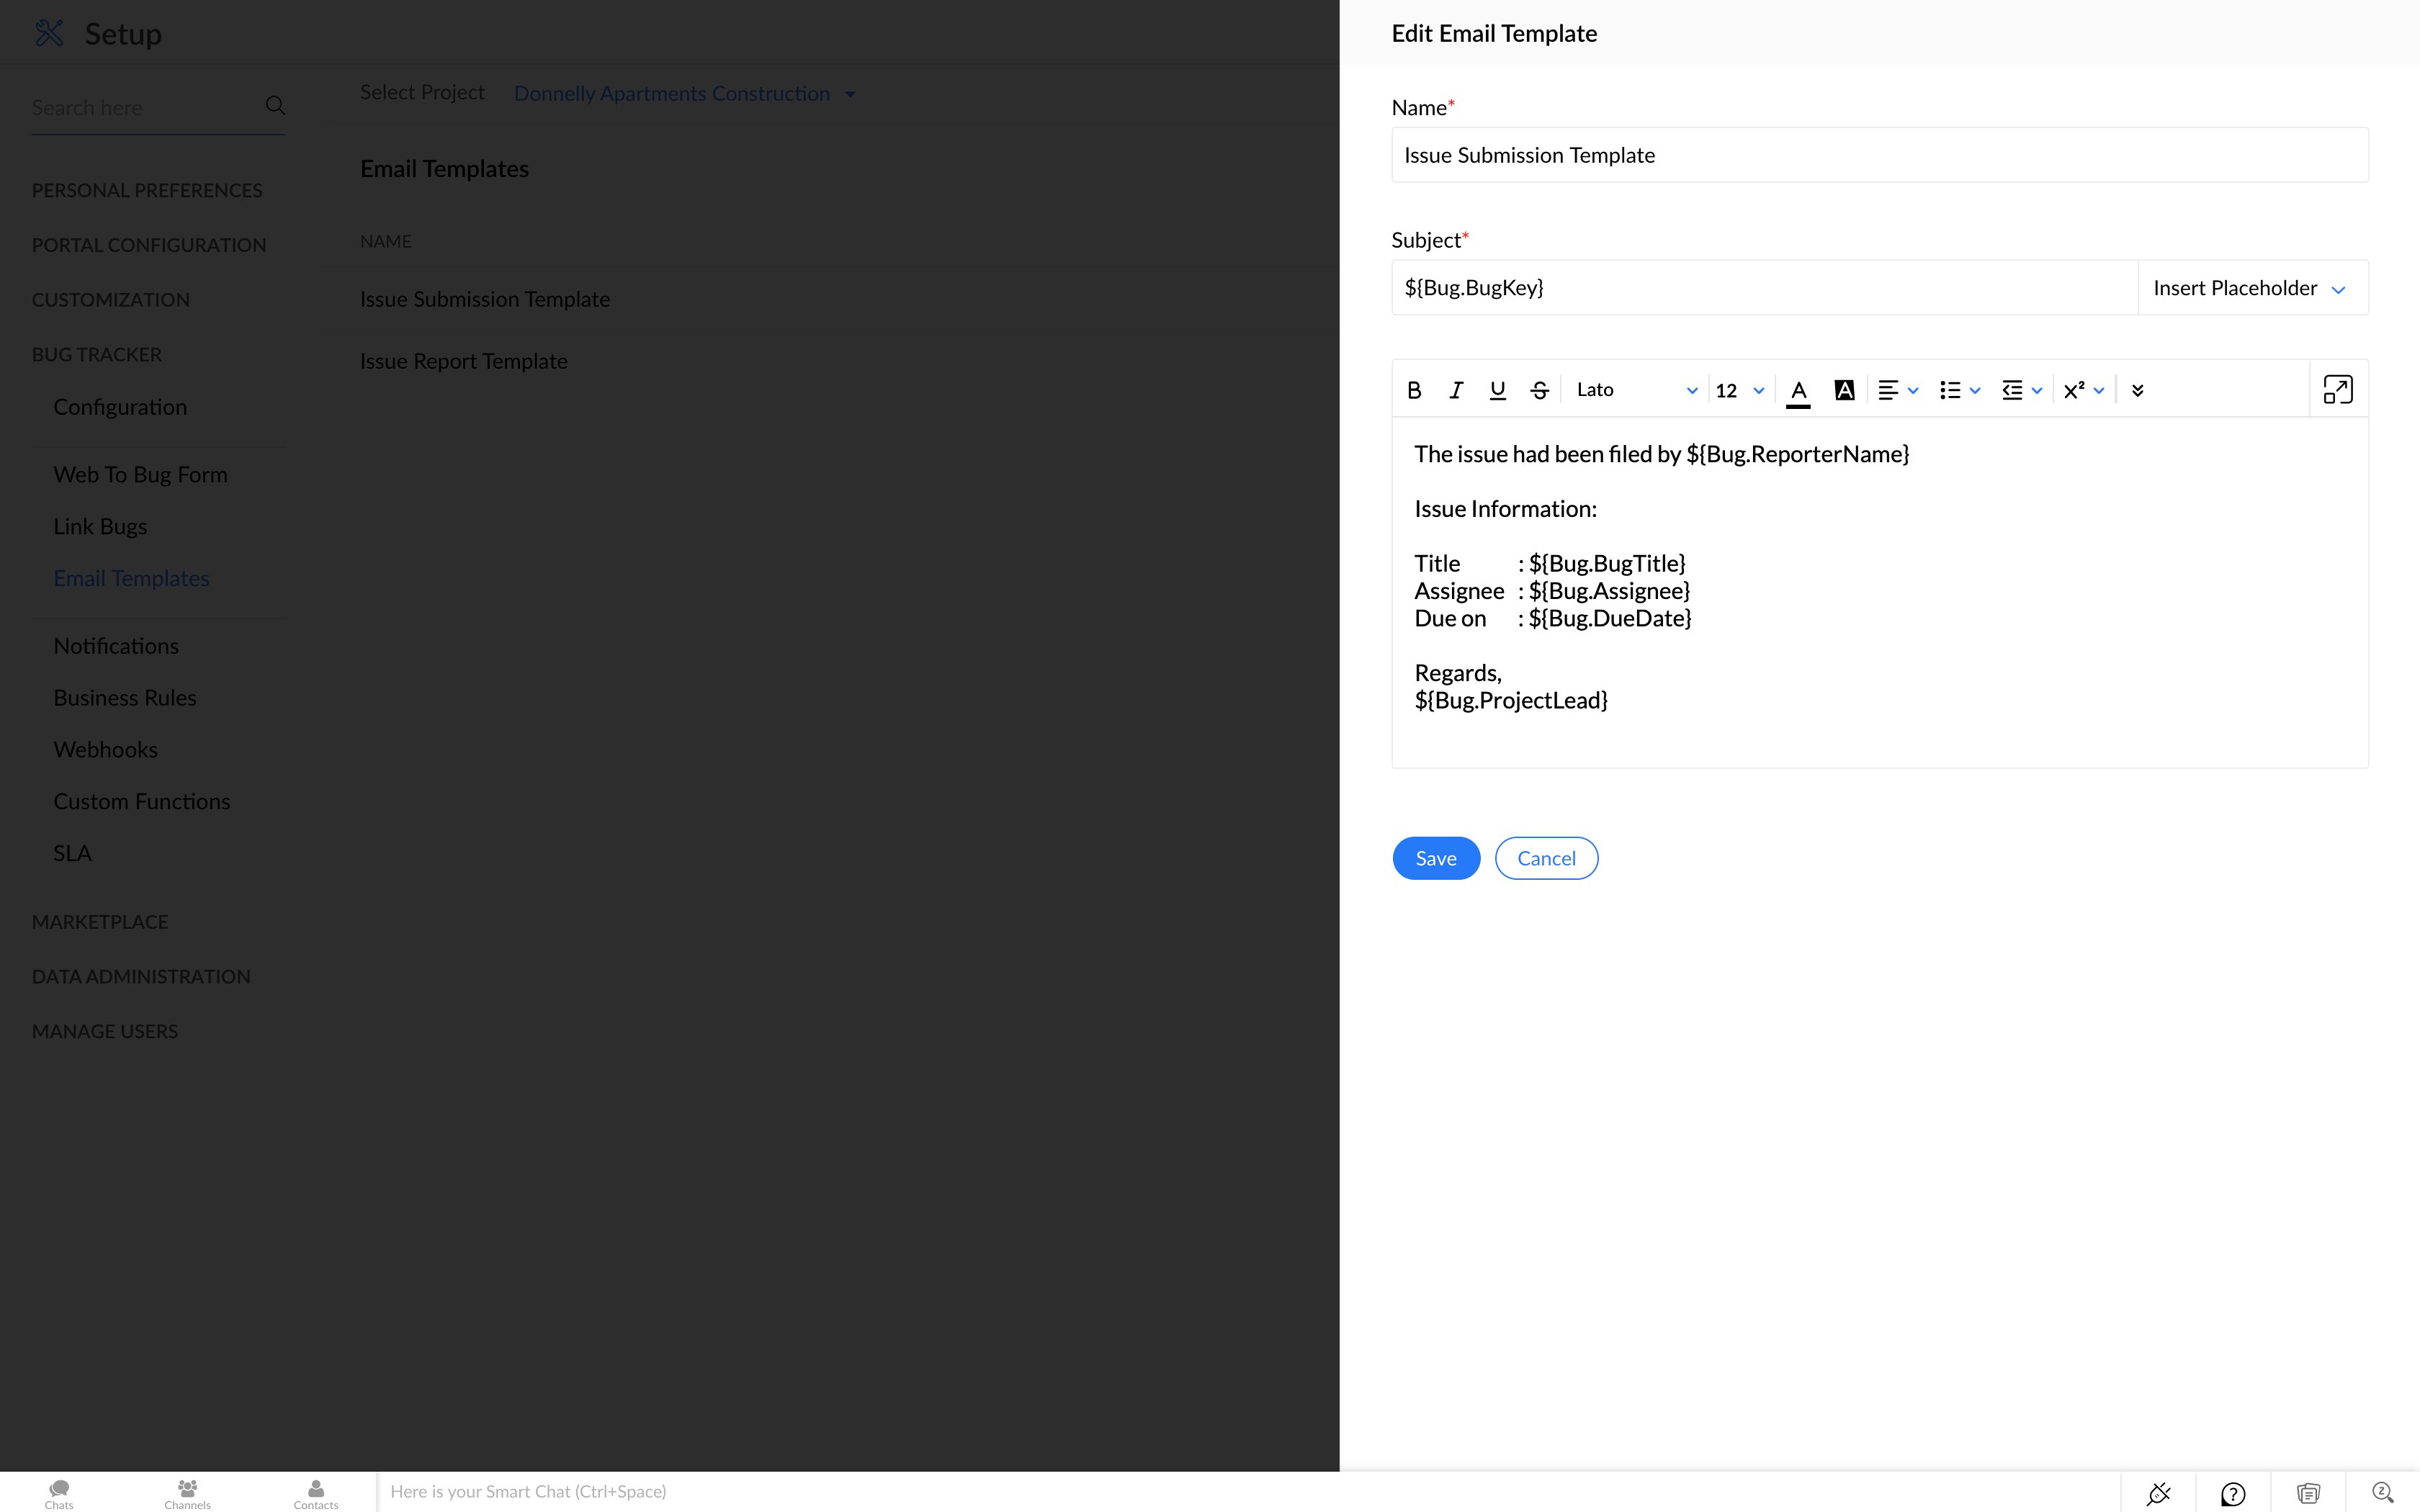Open Notifications settings

[x=116, y=646]
